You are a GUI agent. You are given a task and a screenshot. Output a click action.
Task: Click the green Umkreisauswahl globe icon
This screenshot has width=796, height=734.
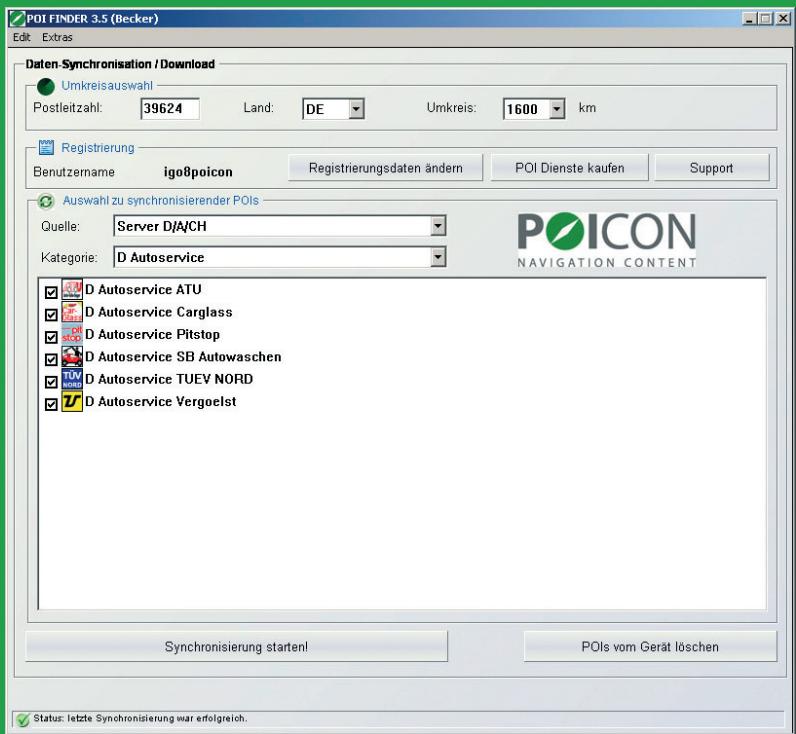(46, 86)
